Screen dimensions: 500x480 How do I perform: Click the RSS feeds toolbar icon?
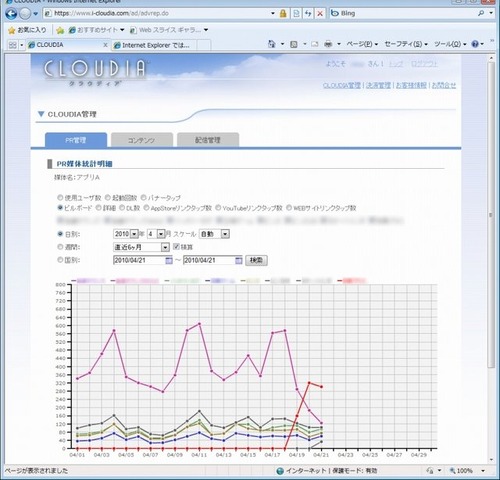294,44
